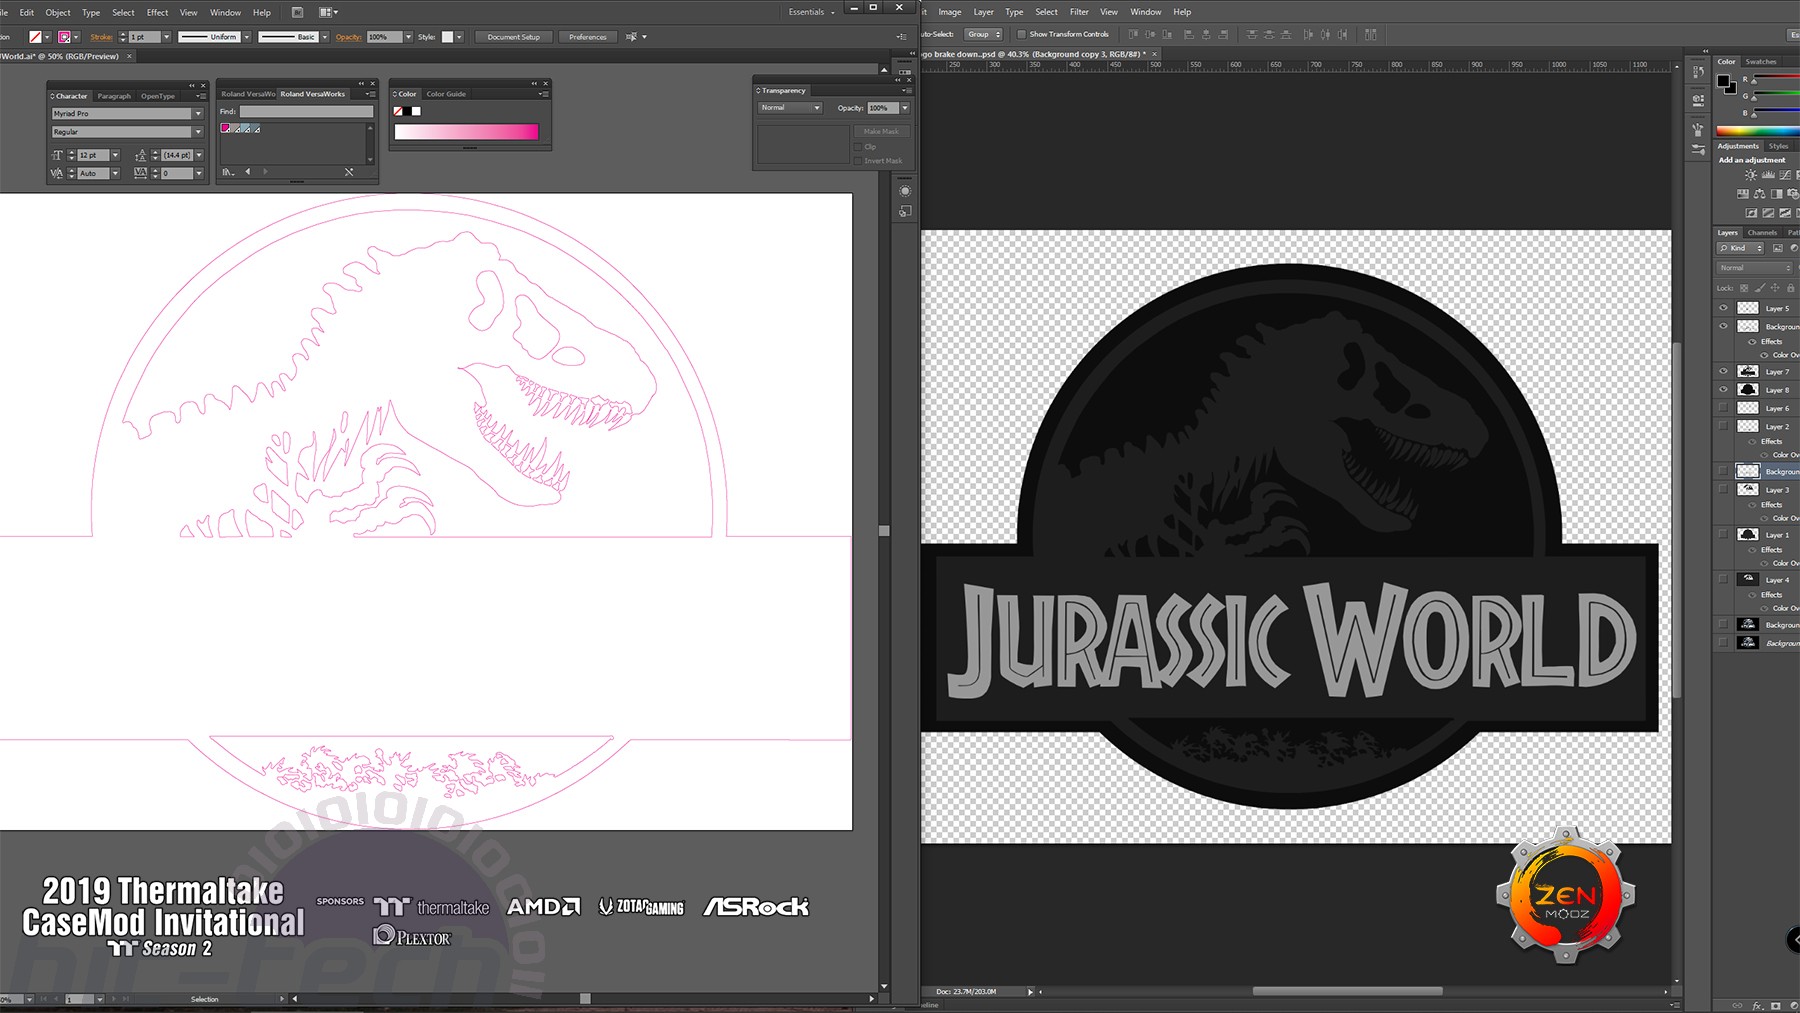Switch to the OpenType panel tab
Viewport: 1800px width, 1013px height.
click(x=158, y=96)
